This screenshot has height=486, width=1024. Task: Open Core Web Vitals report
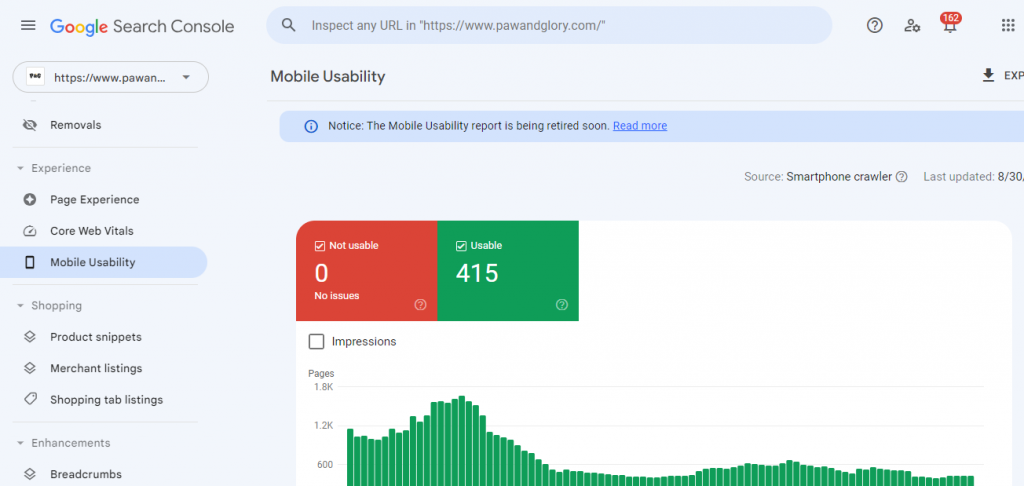coord(92,231)
